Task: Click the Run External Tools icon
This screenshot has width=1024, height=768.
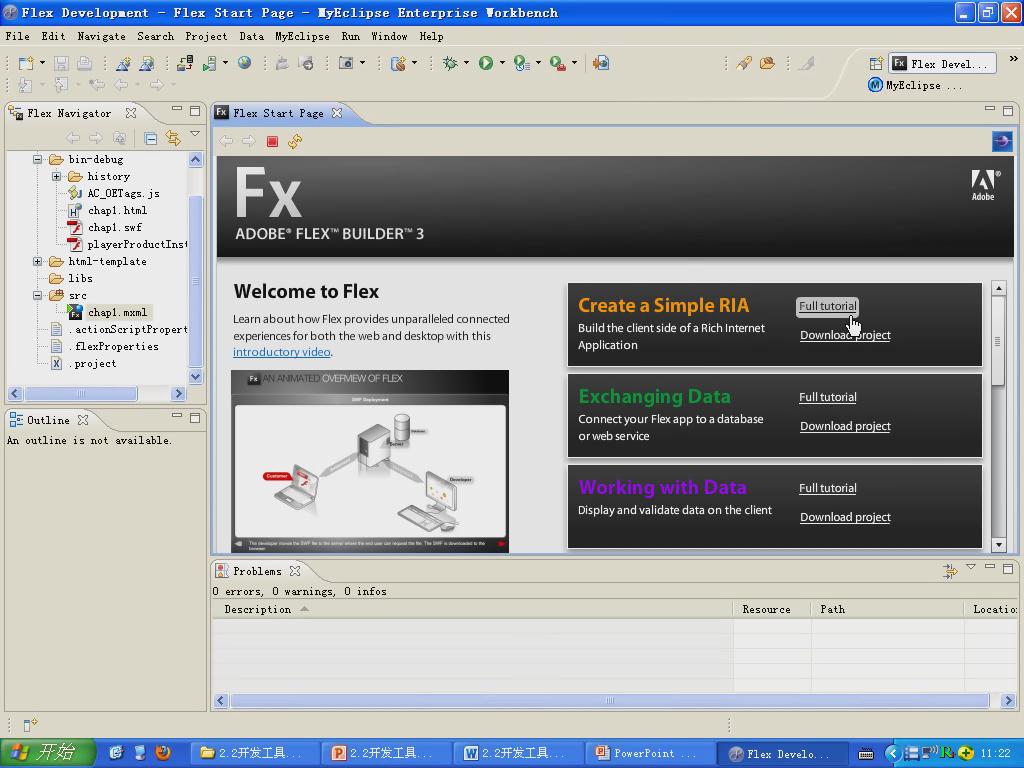Action: 557,63
